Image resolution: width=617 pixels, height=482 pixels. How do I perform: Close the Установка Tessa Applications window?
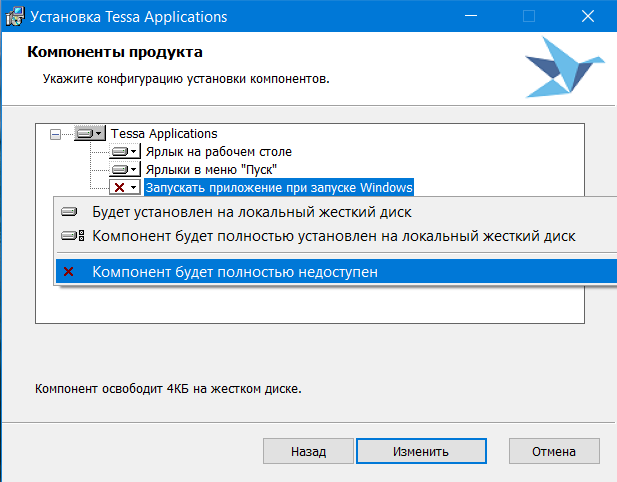[588, 16]
